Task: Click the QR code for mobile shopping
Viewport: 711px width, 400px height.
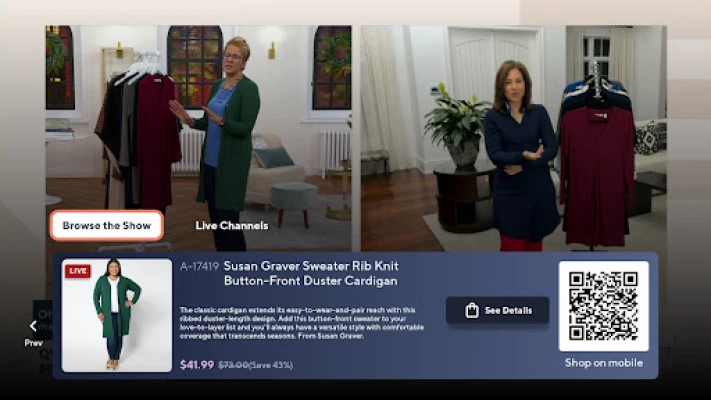Action: pyautogui.click(x=604, y=306)
